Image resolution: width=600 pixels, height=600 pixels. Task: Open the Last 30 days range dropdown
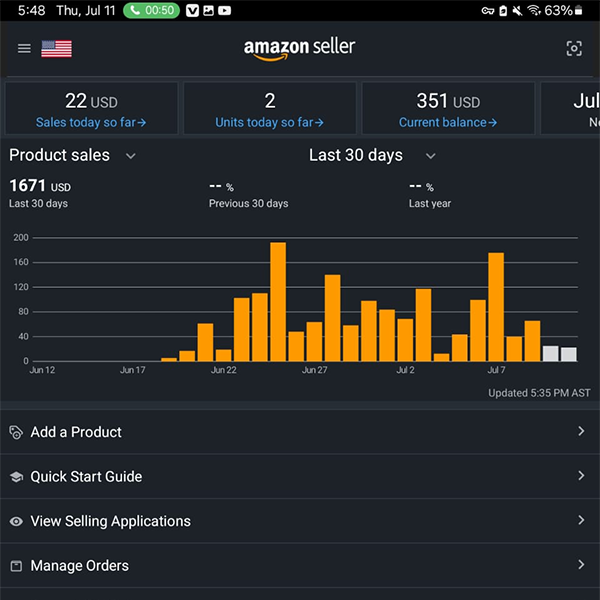click(x=430, y=156)
